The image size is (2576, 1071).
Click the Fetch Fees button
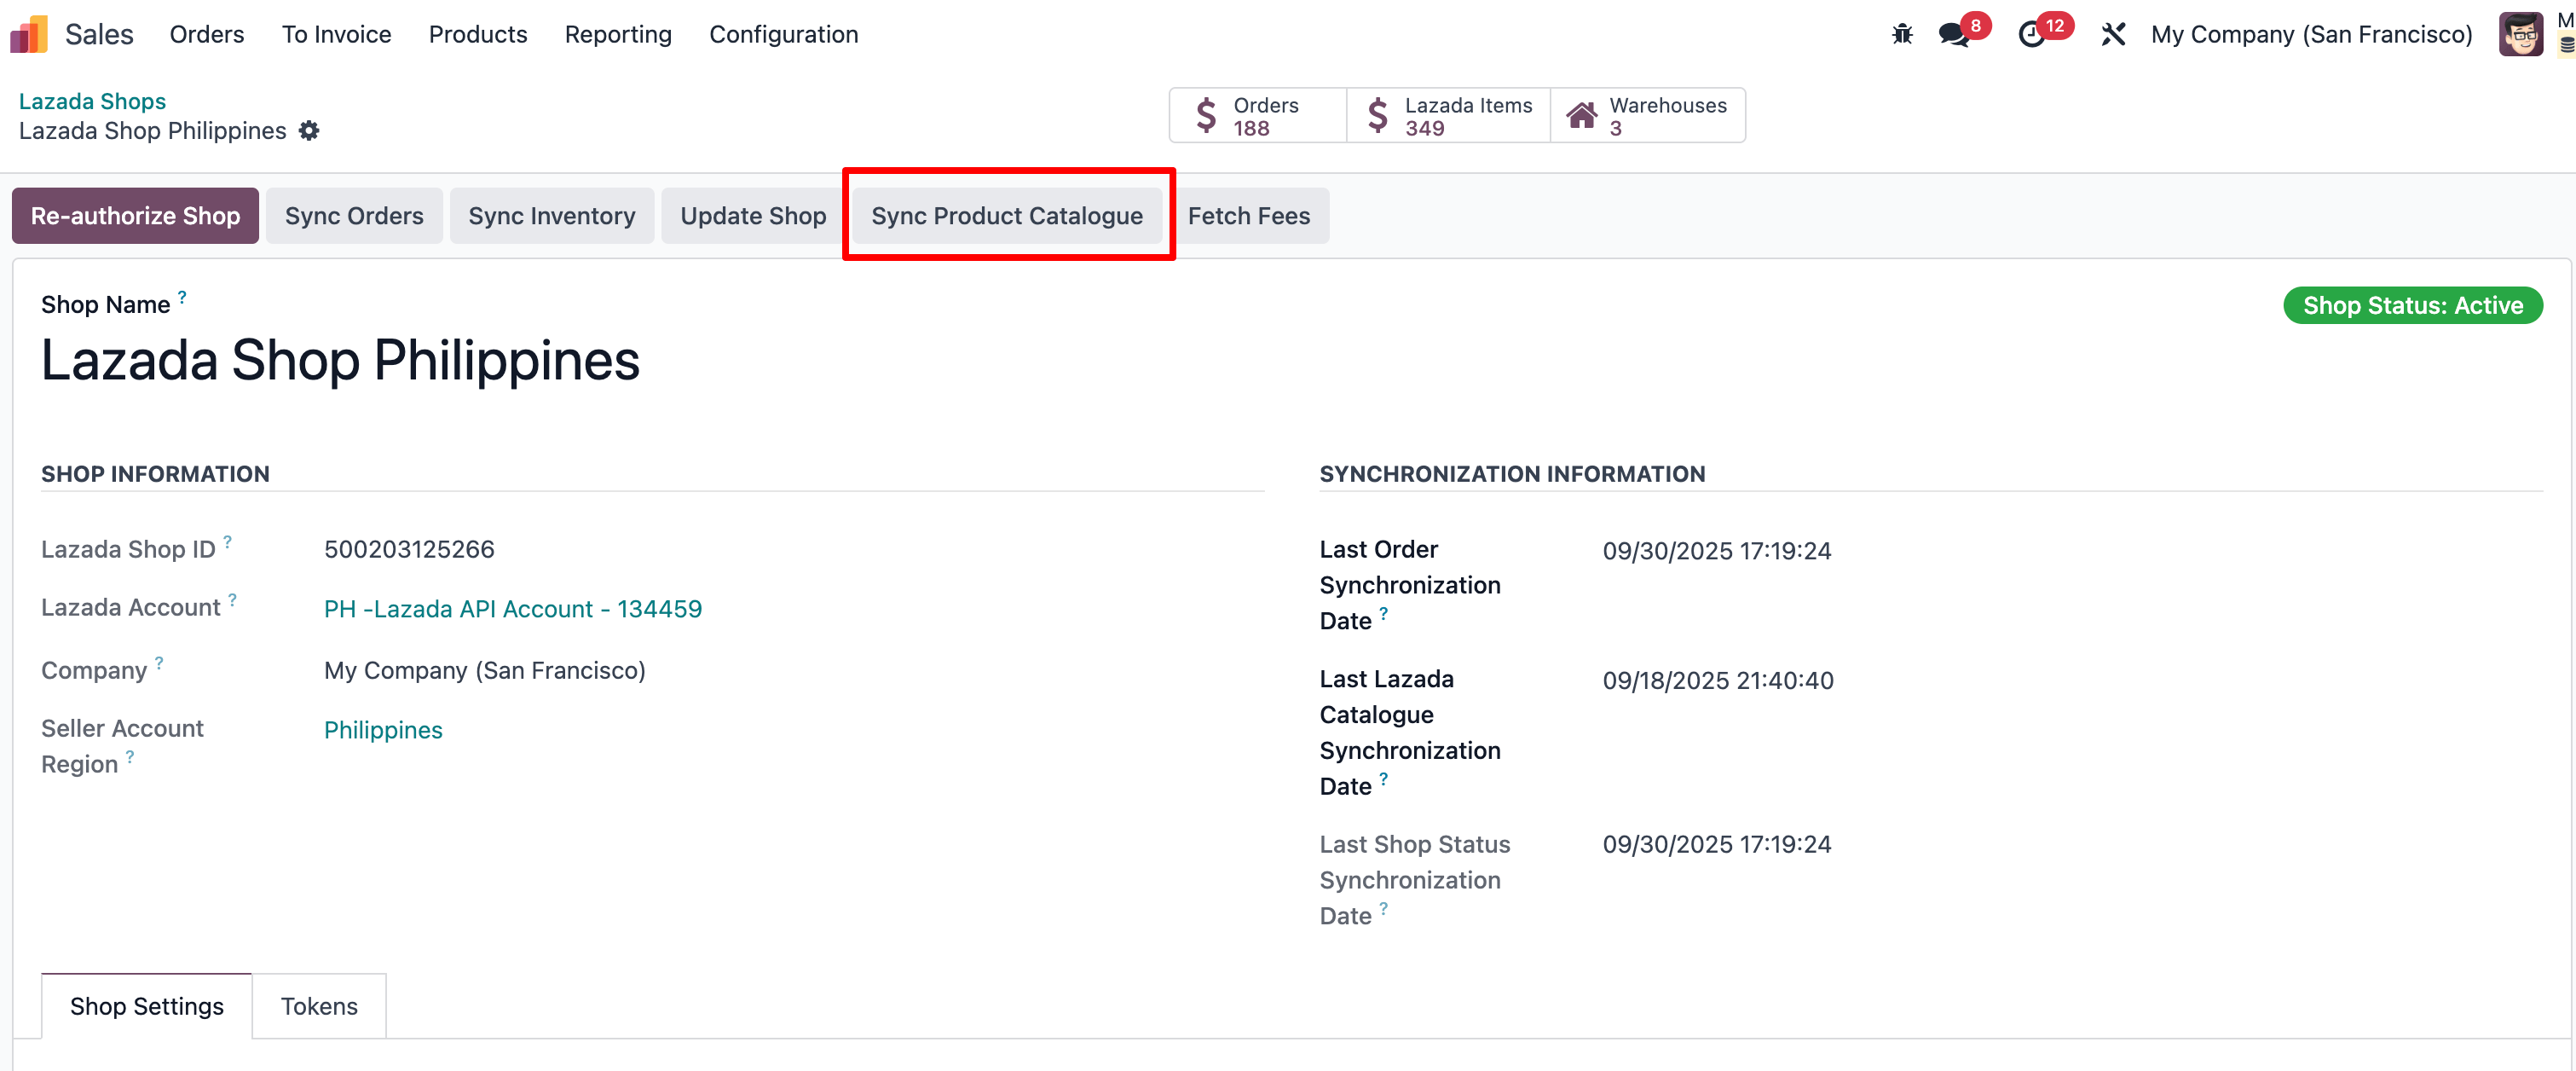click(1249, 215)
